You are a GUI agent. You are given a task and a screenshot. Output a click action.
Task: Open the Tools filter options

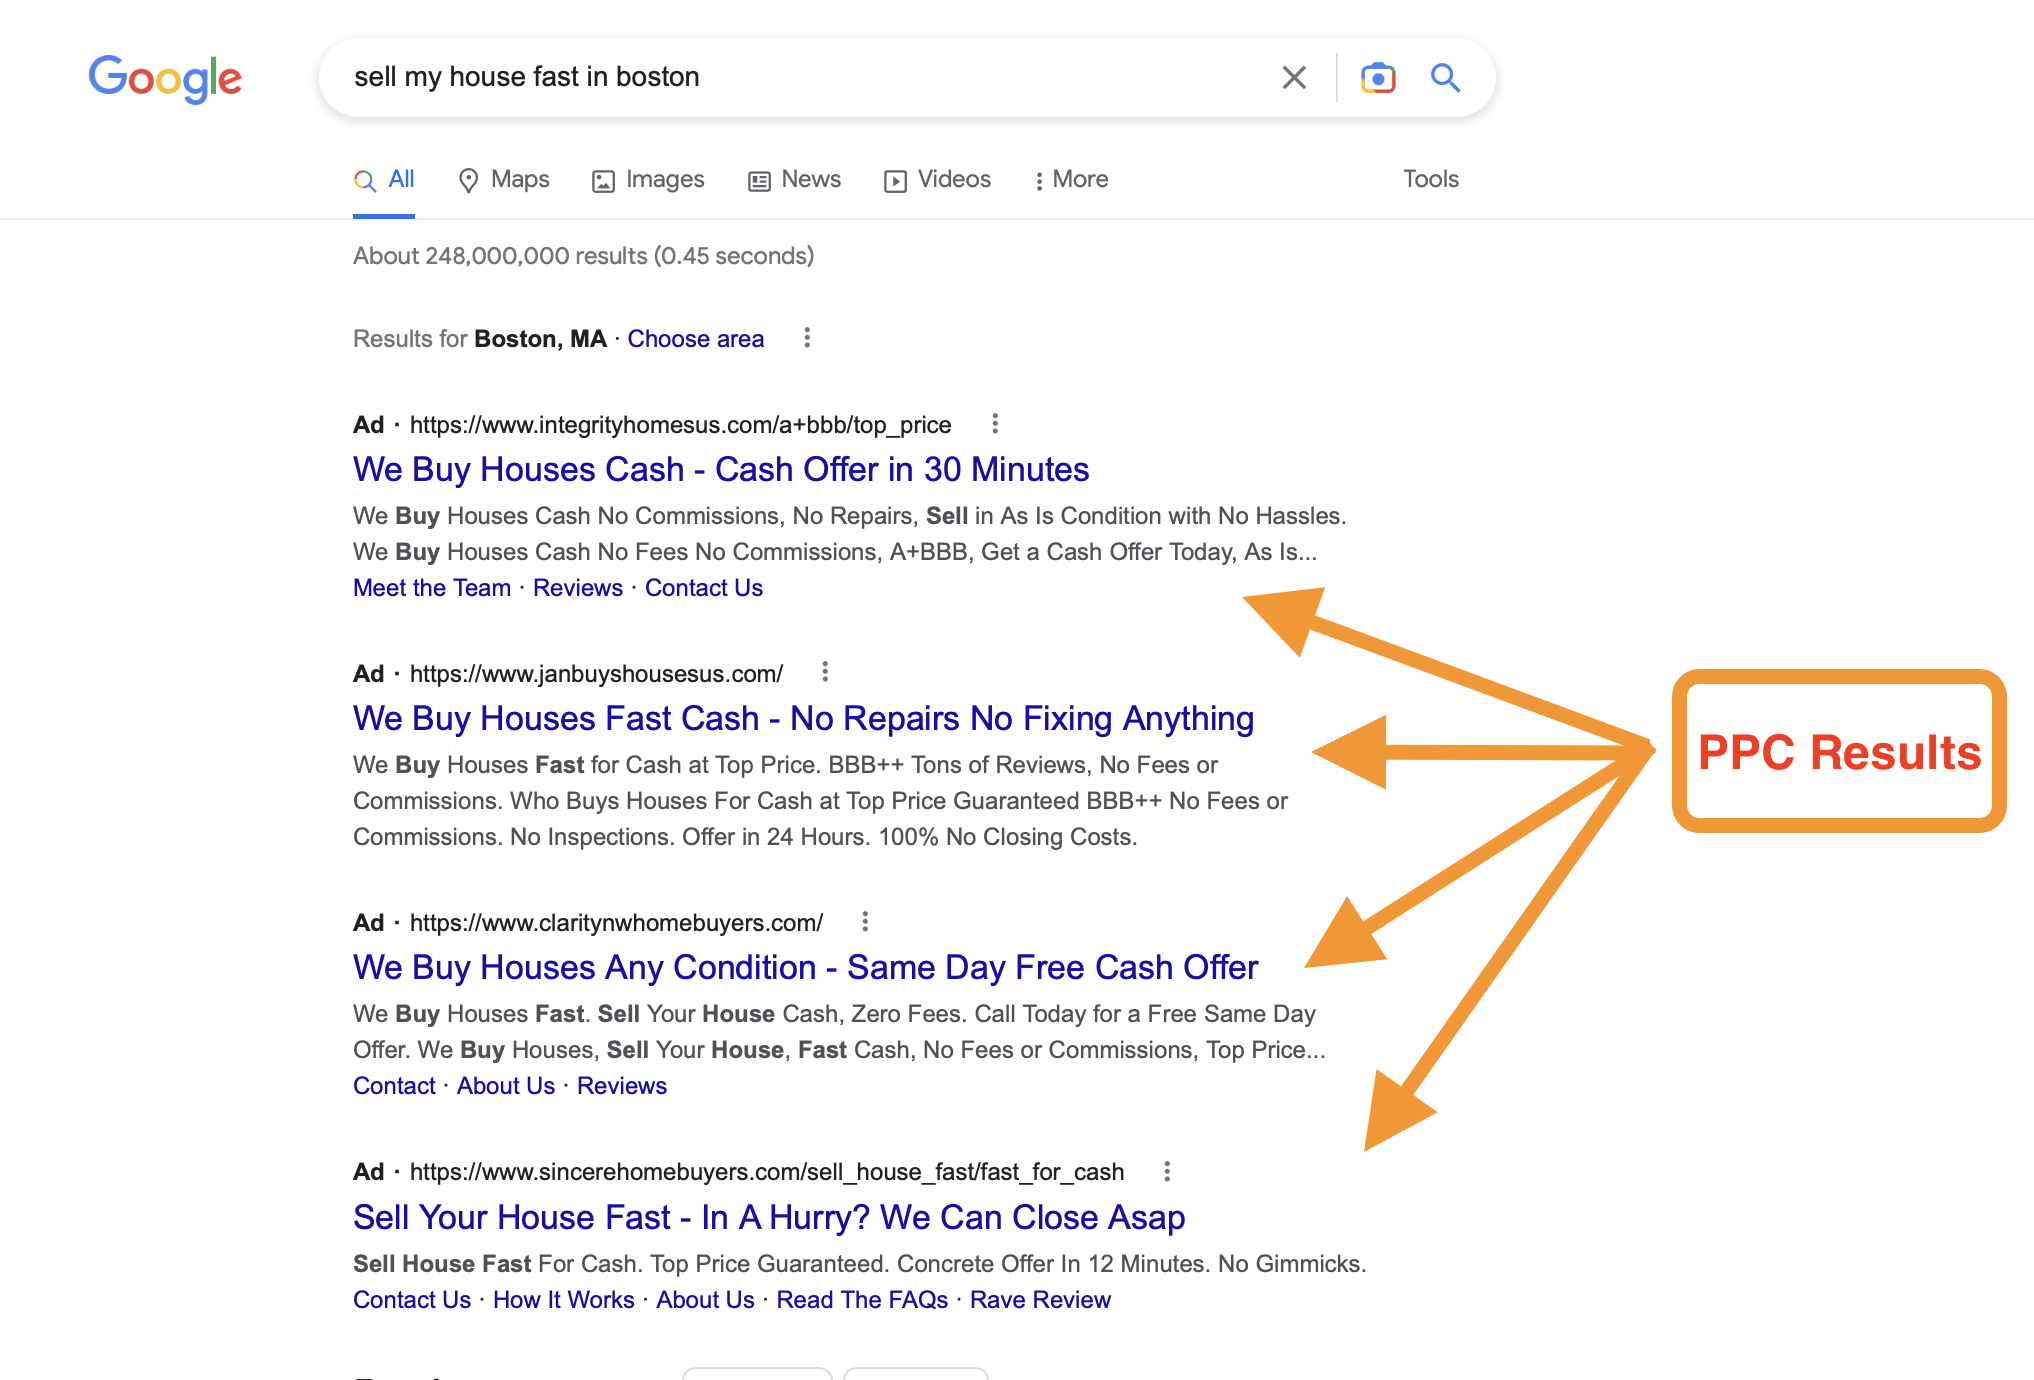(x=1430, y=179)
